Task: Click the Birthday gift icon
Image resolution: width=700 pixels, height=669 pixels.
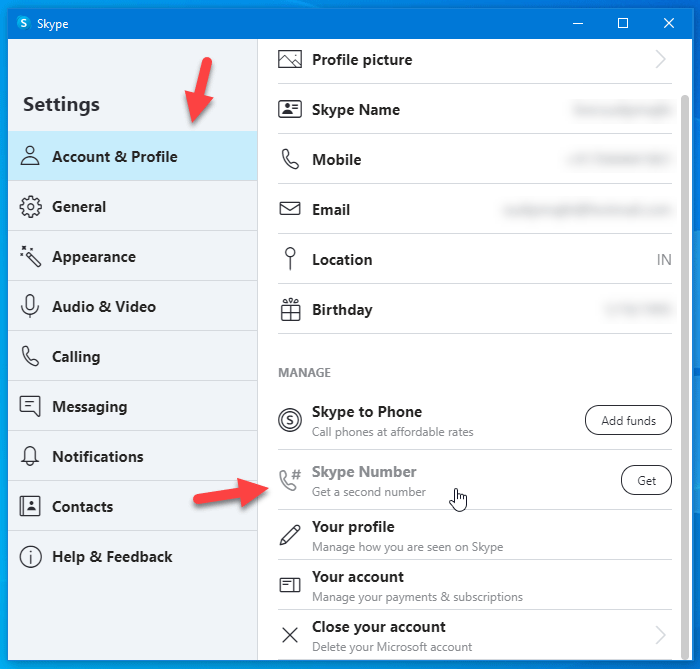Action: tap(290, 309)
